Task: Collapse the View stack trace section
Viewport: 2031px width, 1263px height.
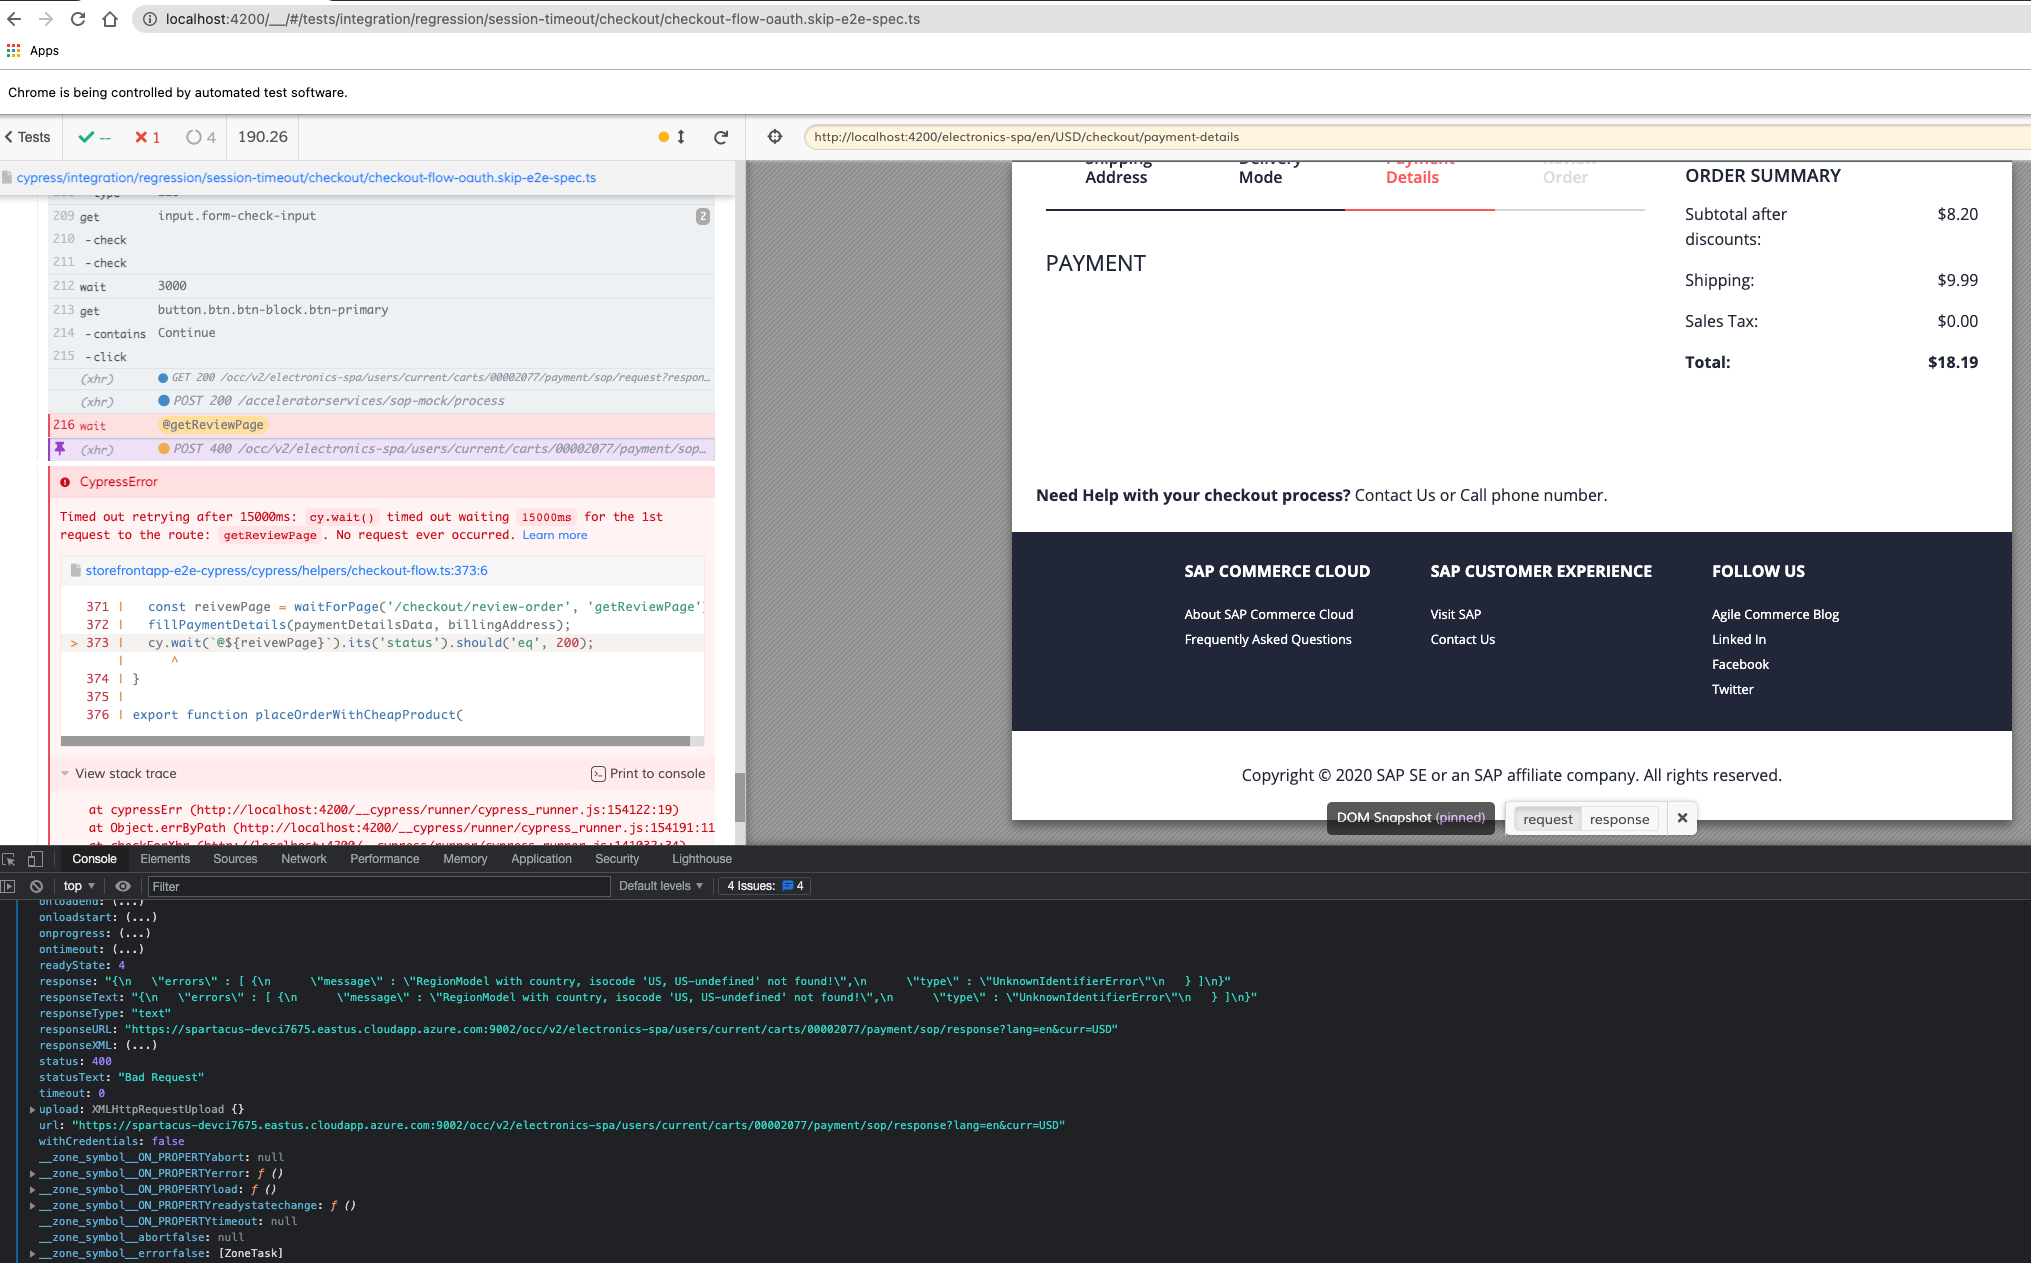Action: point(118,773)
